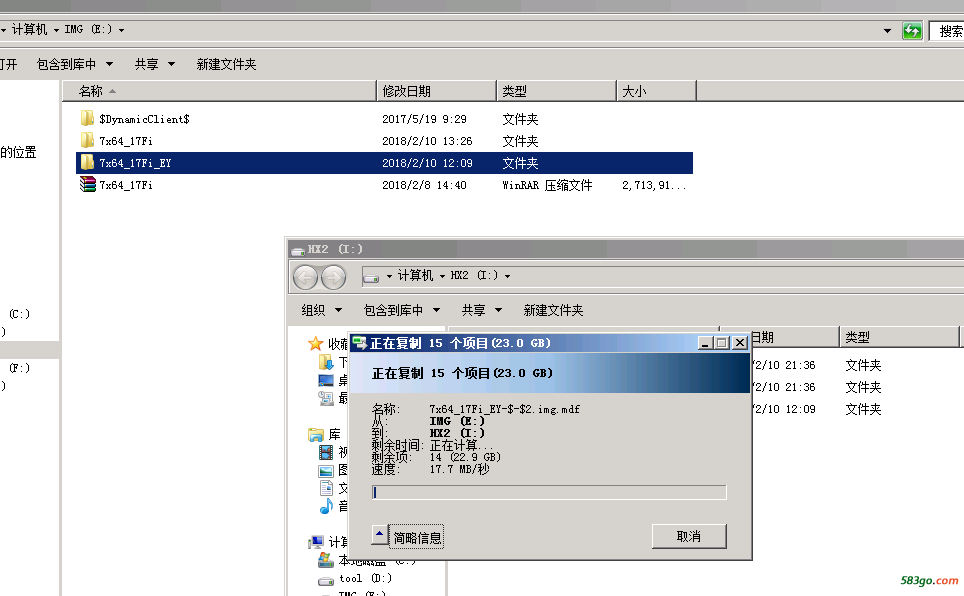964x596 pixels.
Task: Select date 2017/5/19 9:29 cell
Action: (x=424, y=119)
